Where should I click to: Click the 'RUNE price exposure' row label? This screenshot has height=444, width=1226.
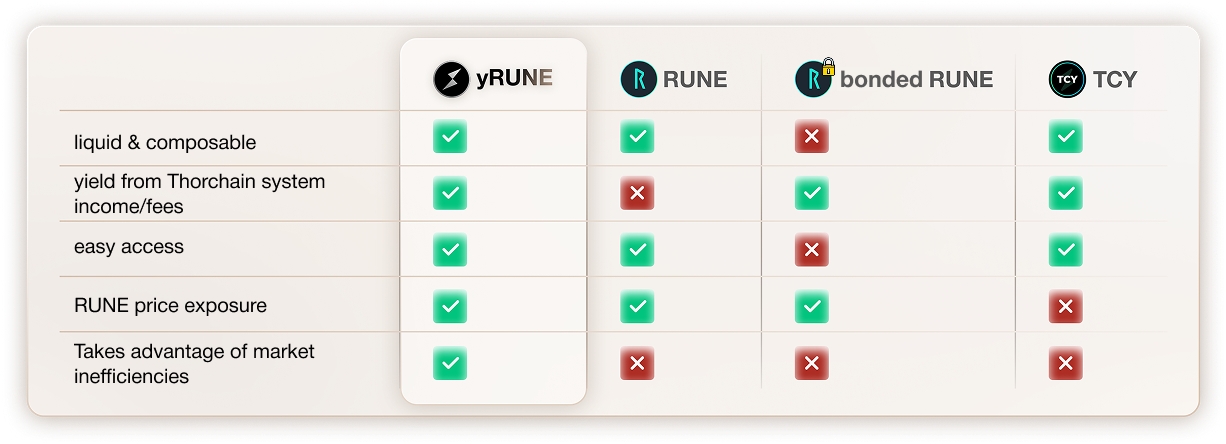coord(170,305)
